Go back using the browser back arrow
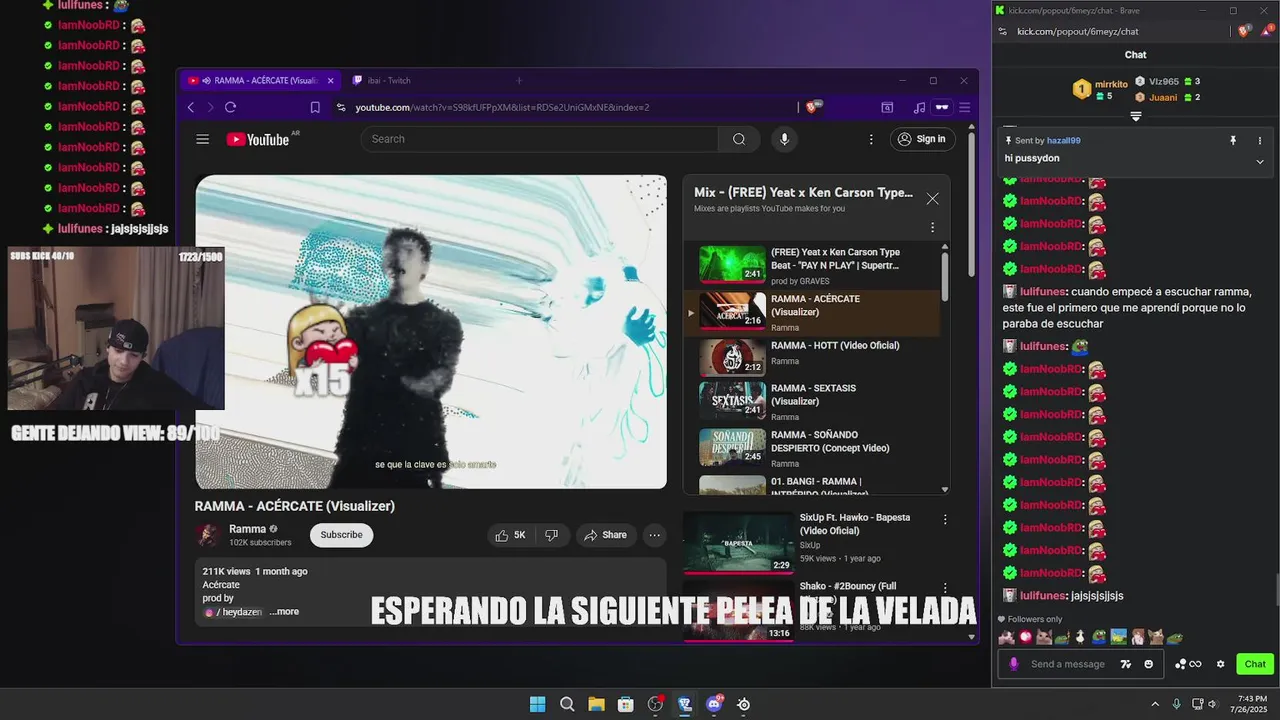This screenshot has height=720, width=1280. 191,107
